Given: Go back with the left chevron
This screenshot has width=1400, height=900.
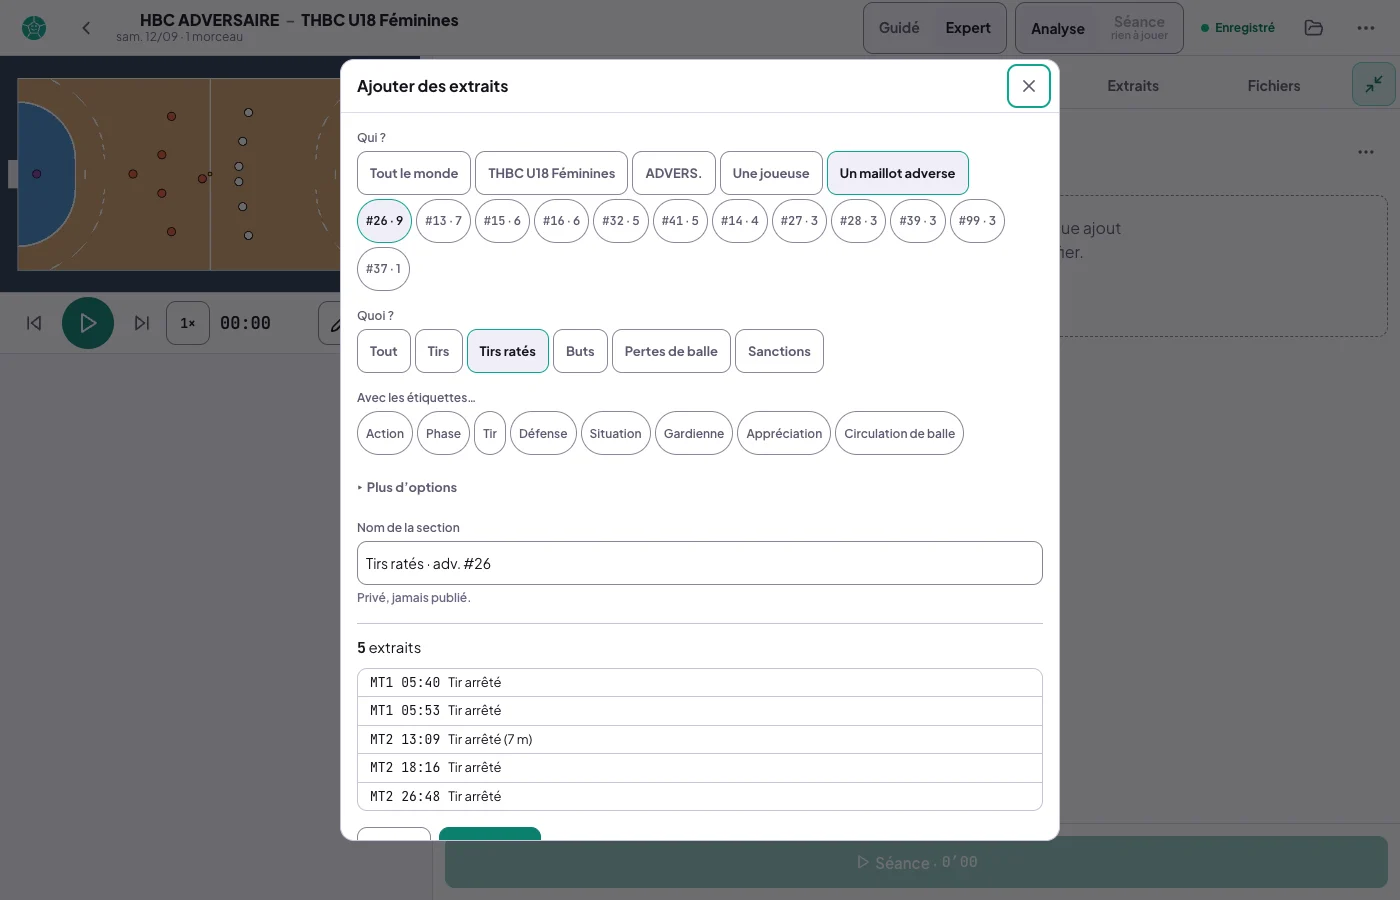Looking at the screenshot, I should (86, 28).
